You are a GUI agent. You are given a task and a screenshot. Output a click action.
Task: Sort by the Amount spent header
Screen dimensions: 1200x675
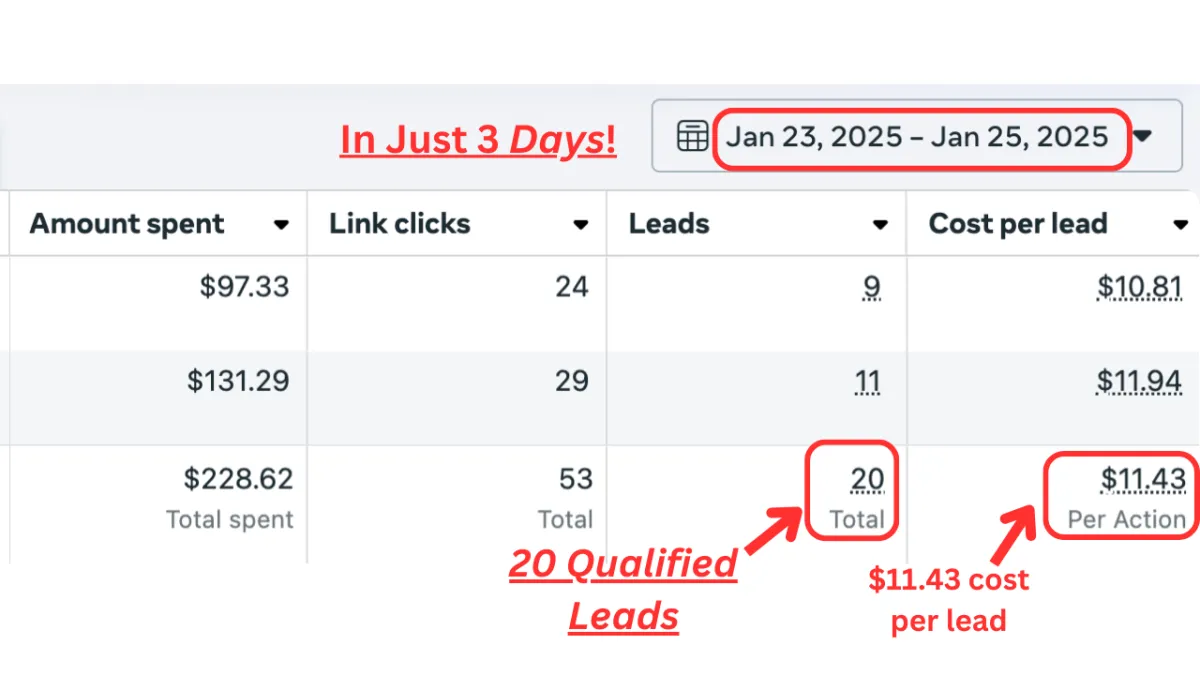[x=127, y=224]
